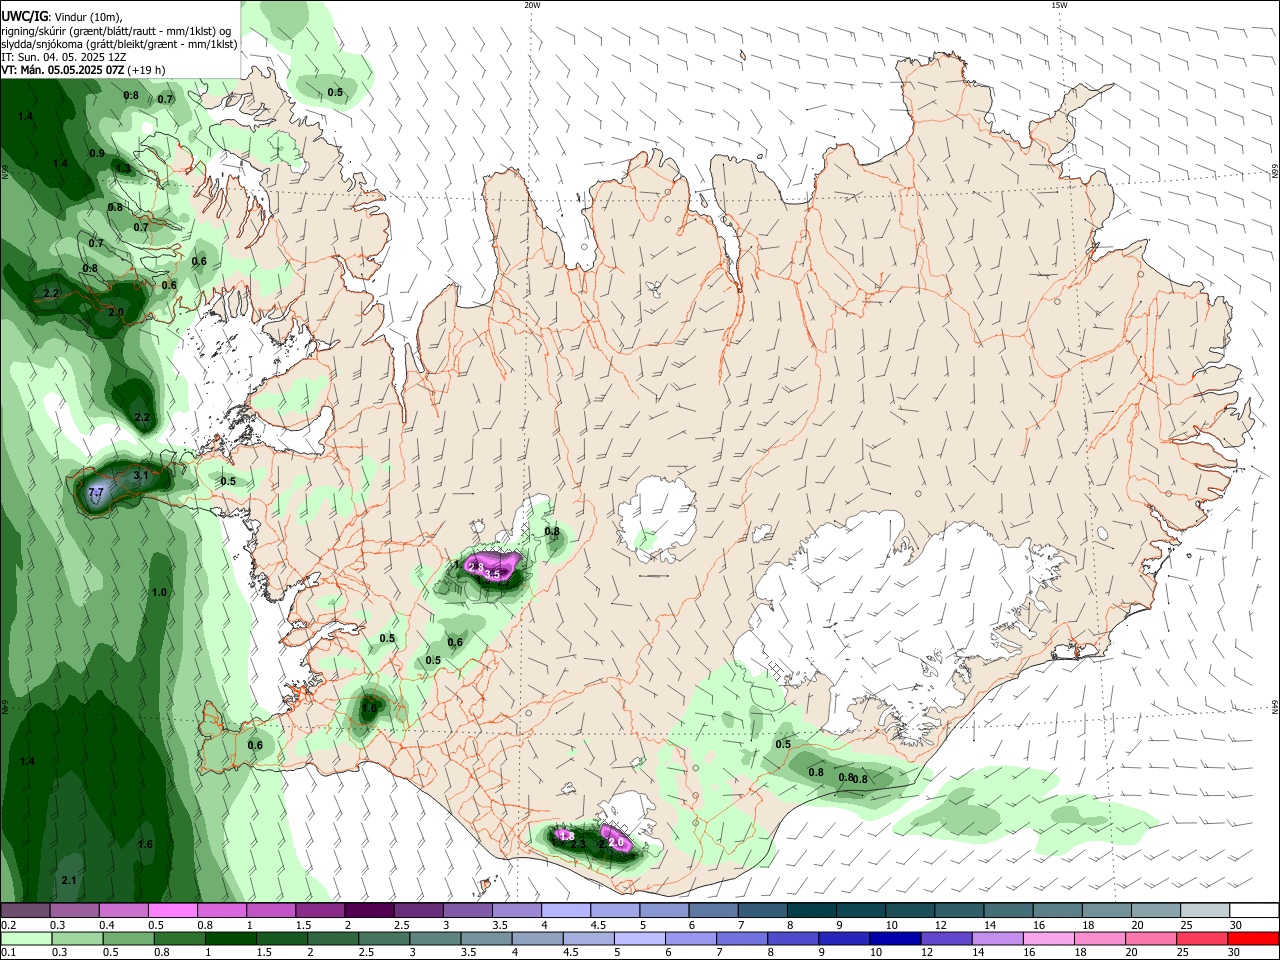Click the 'IT: Sun. 04. 05. 2025 12Z' line
Image resolution: width=1280 pixels, height=960 pixels.
63,57
